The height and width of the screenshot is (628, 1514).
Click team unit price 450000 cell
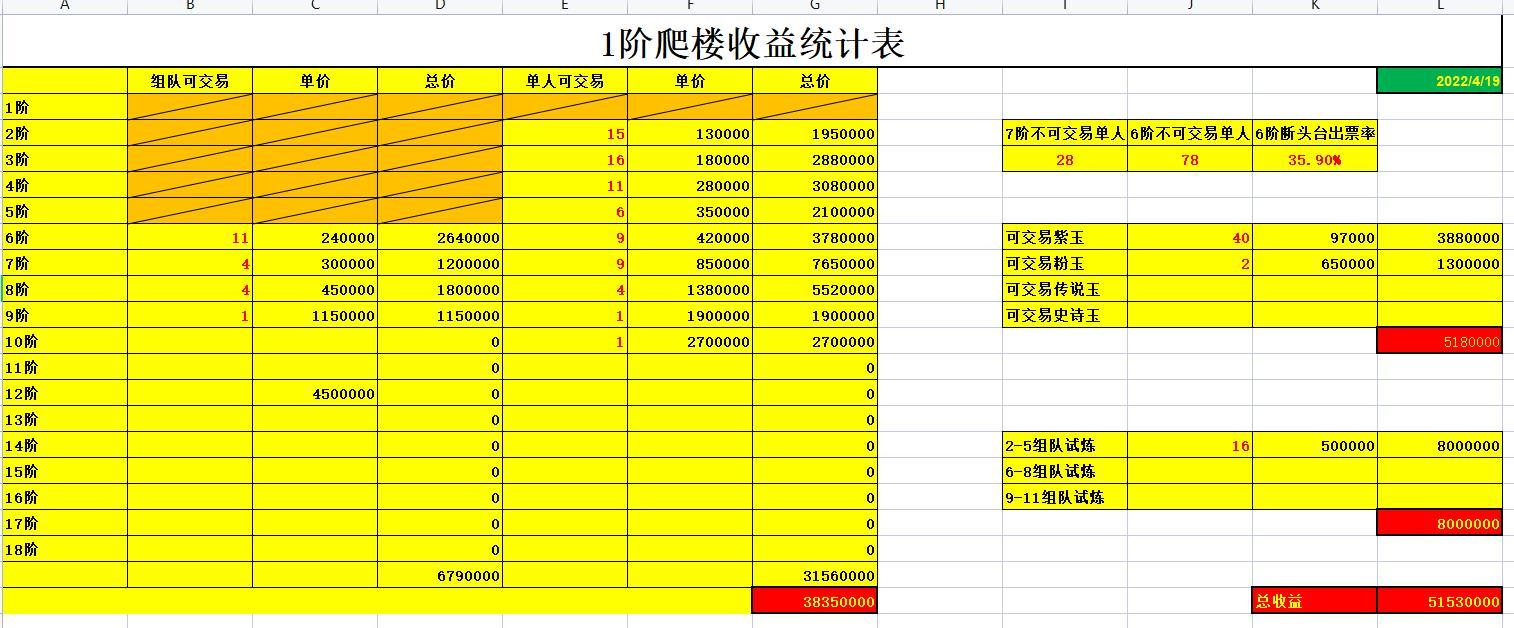(x=315, y=289)
